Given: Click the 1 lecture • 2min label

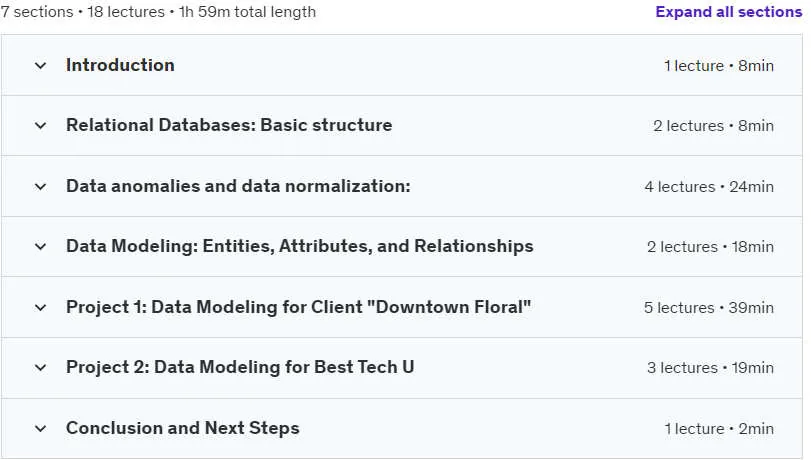Looking at the screenshot, I should (x=719, y=429).
